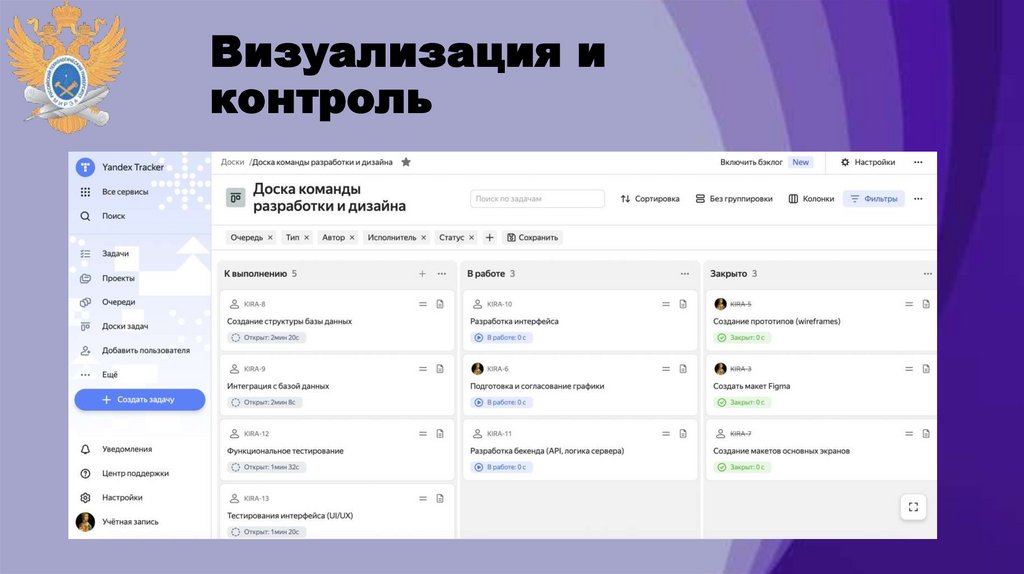Remove the Статус filter with its x

(472, 238)
